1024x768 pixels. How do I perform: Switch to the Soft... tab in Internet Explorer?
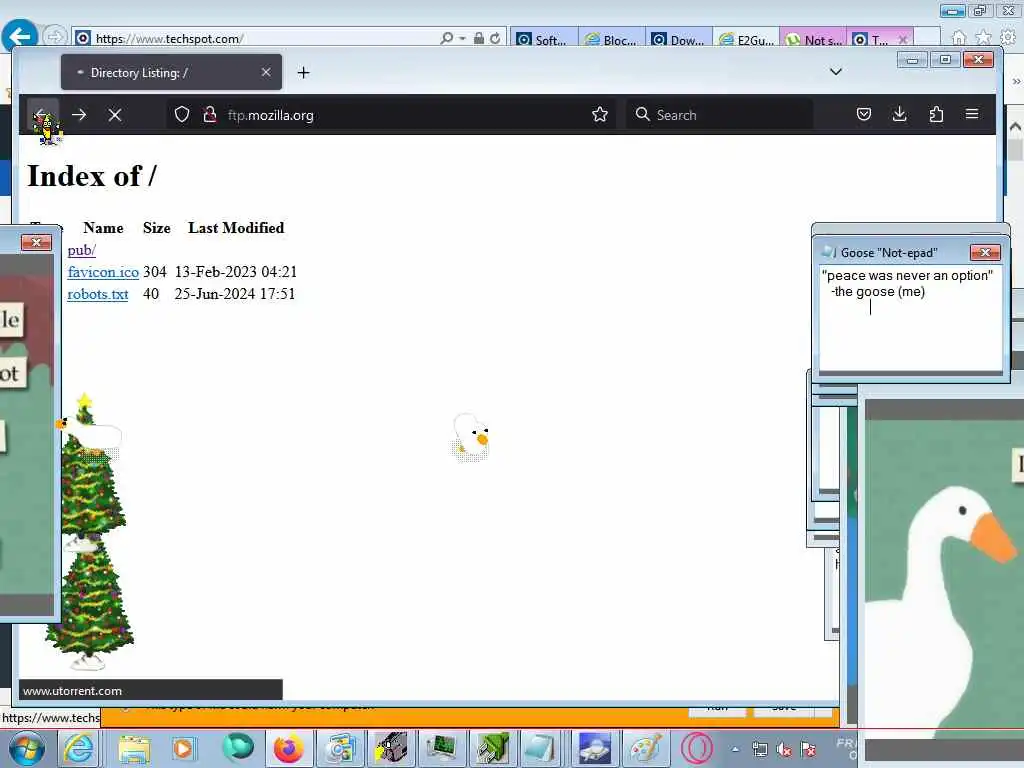tap(543, 39)
